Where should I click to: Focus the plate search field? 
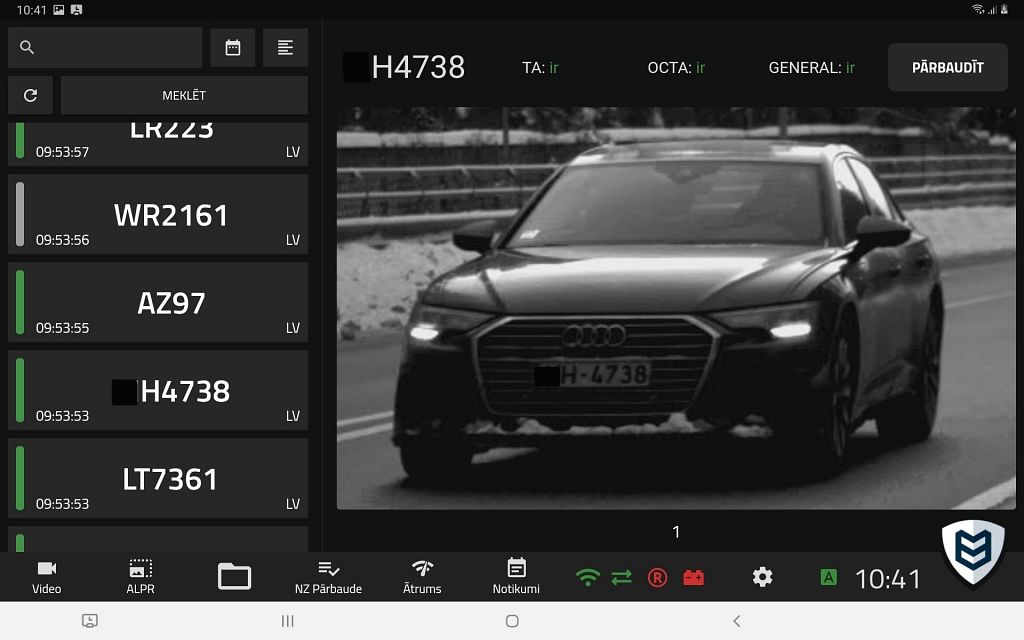tap(105, 48)
